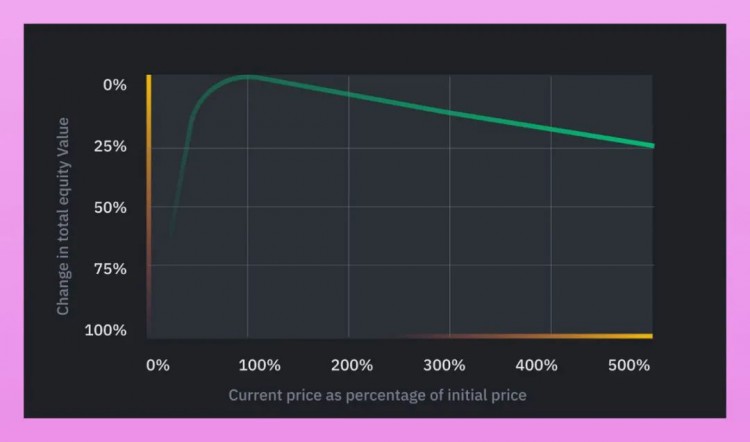The width and height of the screenshot is (750, 442).
Task: Click where the curve crosses the 200% gridline
Action: pyautogui.click(x=348, y=94)
